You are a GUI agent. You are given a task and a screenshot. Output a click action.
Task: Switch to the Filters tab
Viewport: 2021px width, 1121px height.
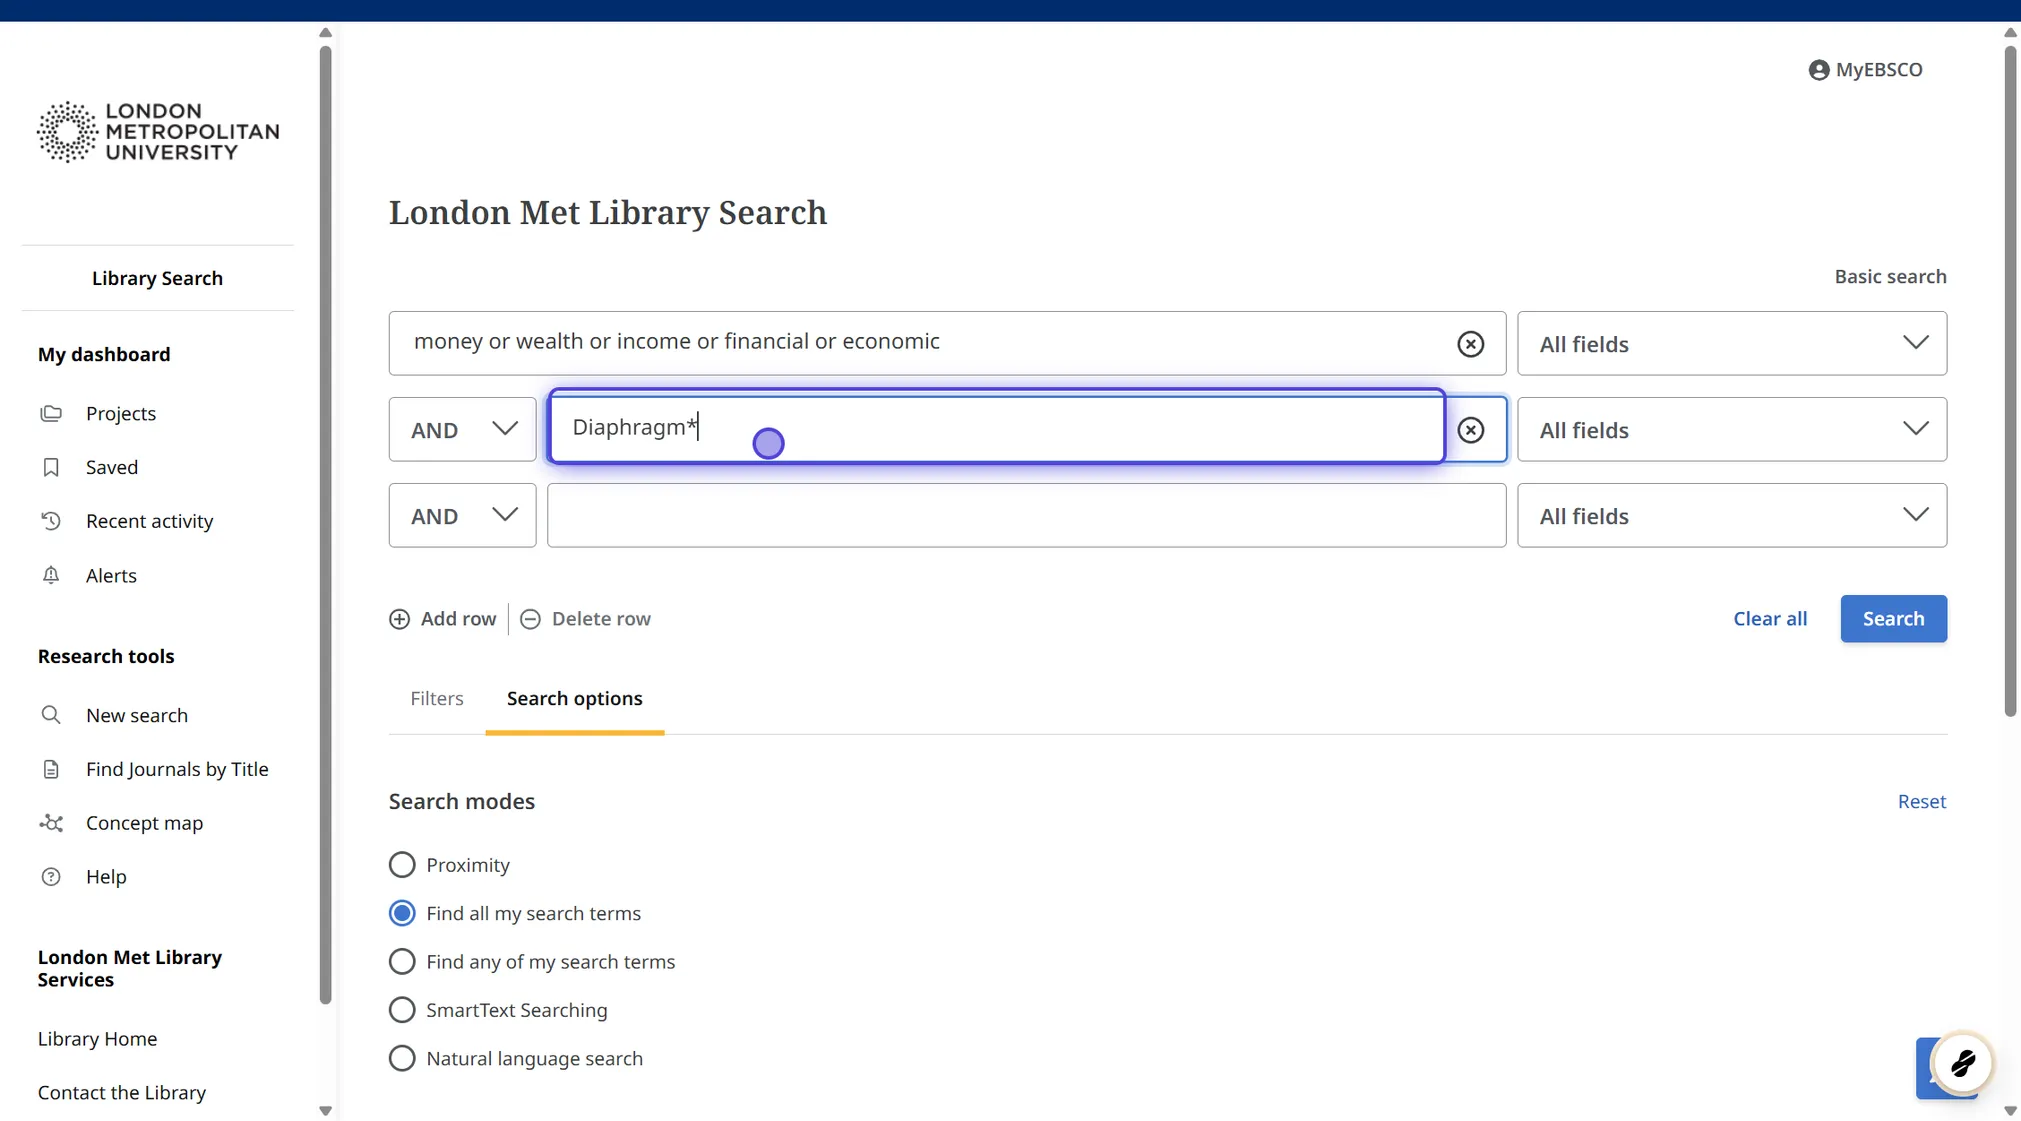(437, 699)
